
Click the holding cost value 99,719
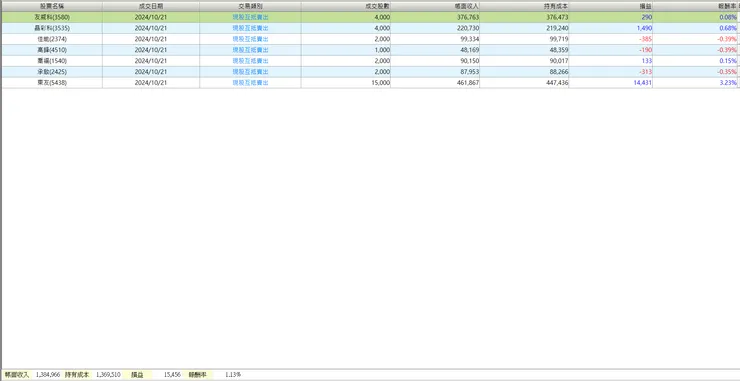(x=560, y=39)
